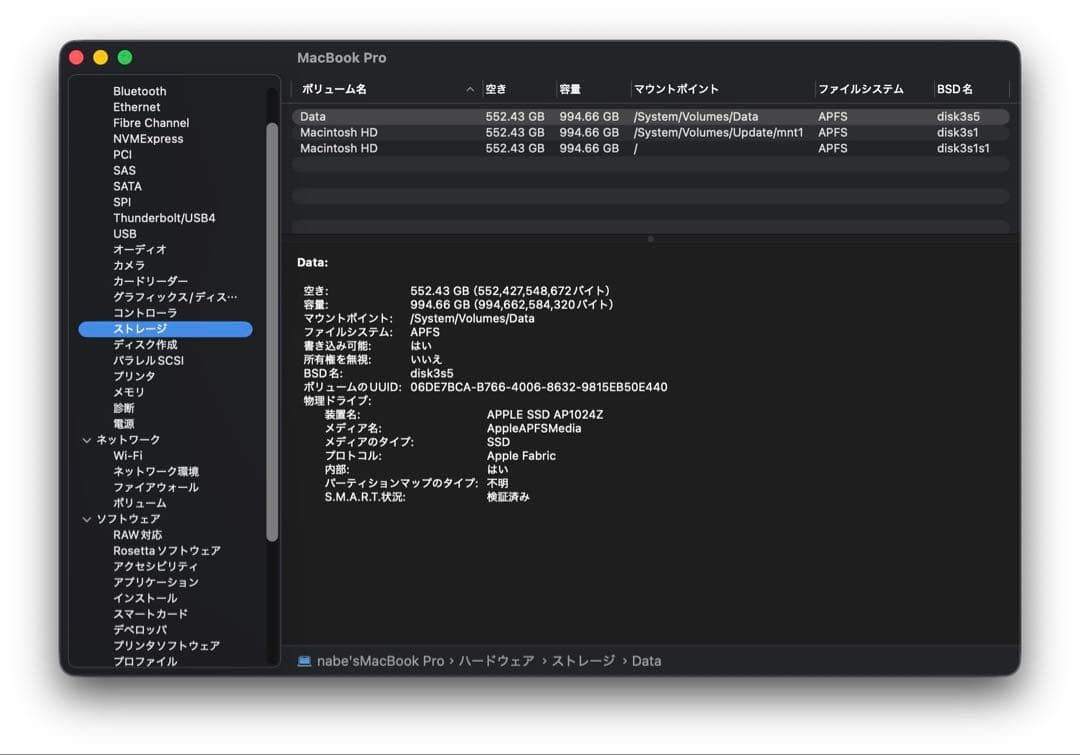Select パラレルSCSI in the sidebar
Screen dimensions: 1080x755
(148, 360)
